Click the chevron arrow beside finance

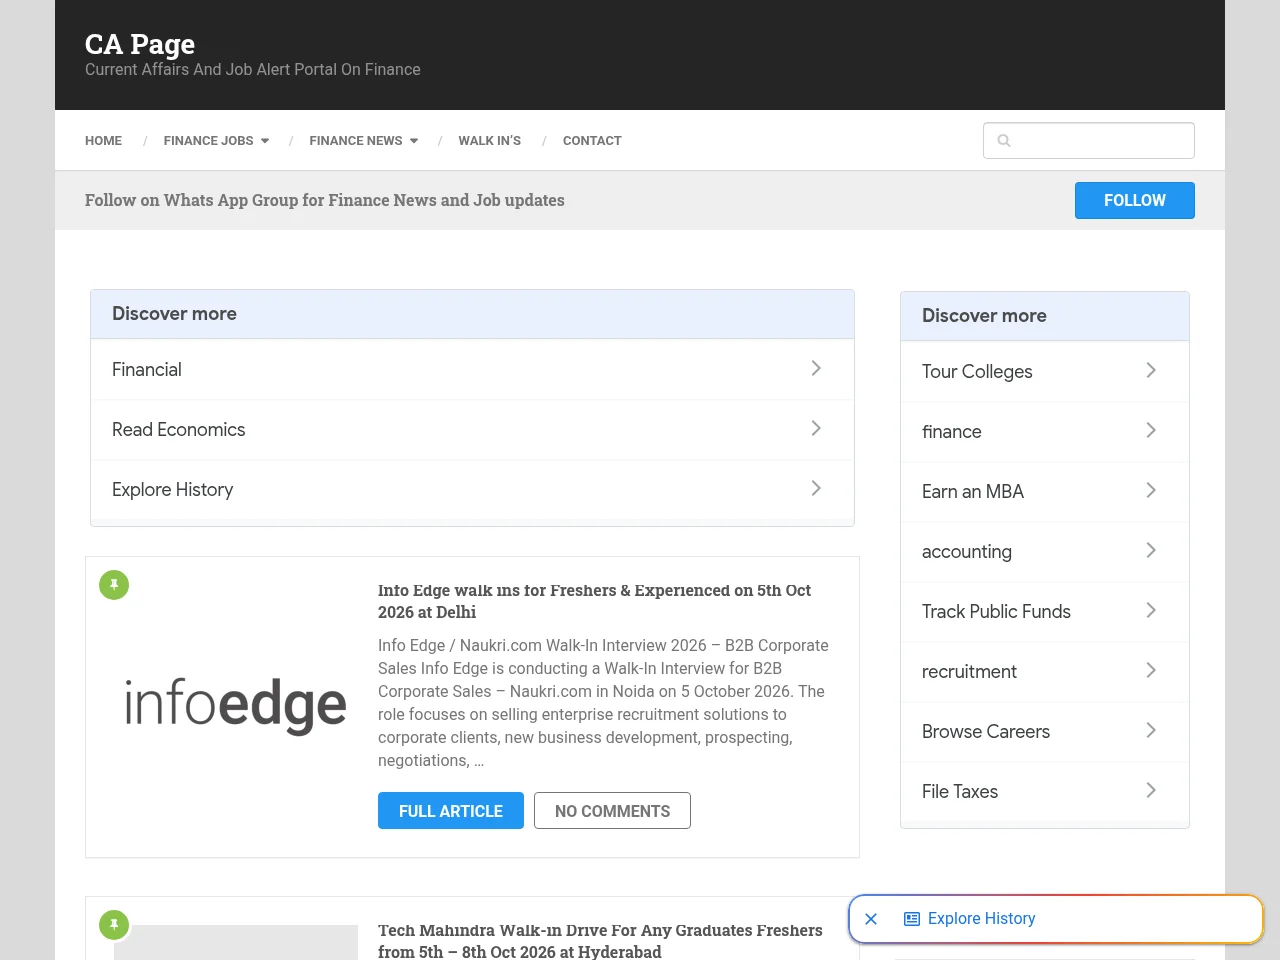click(1151, 430)
